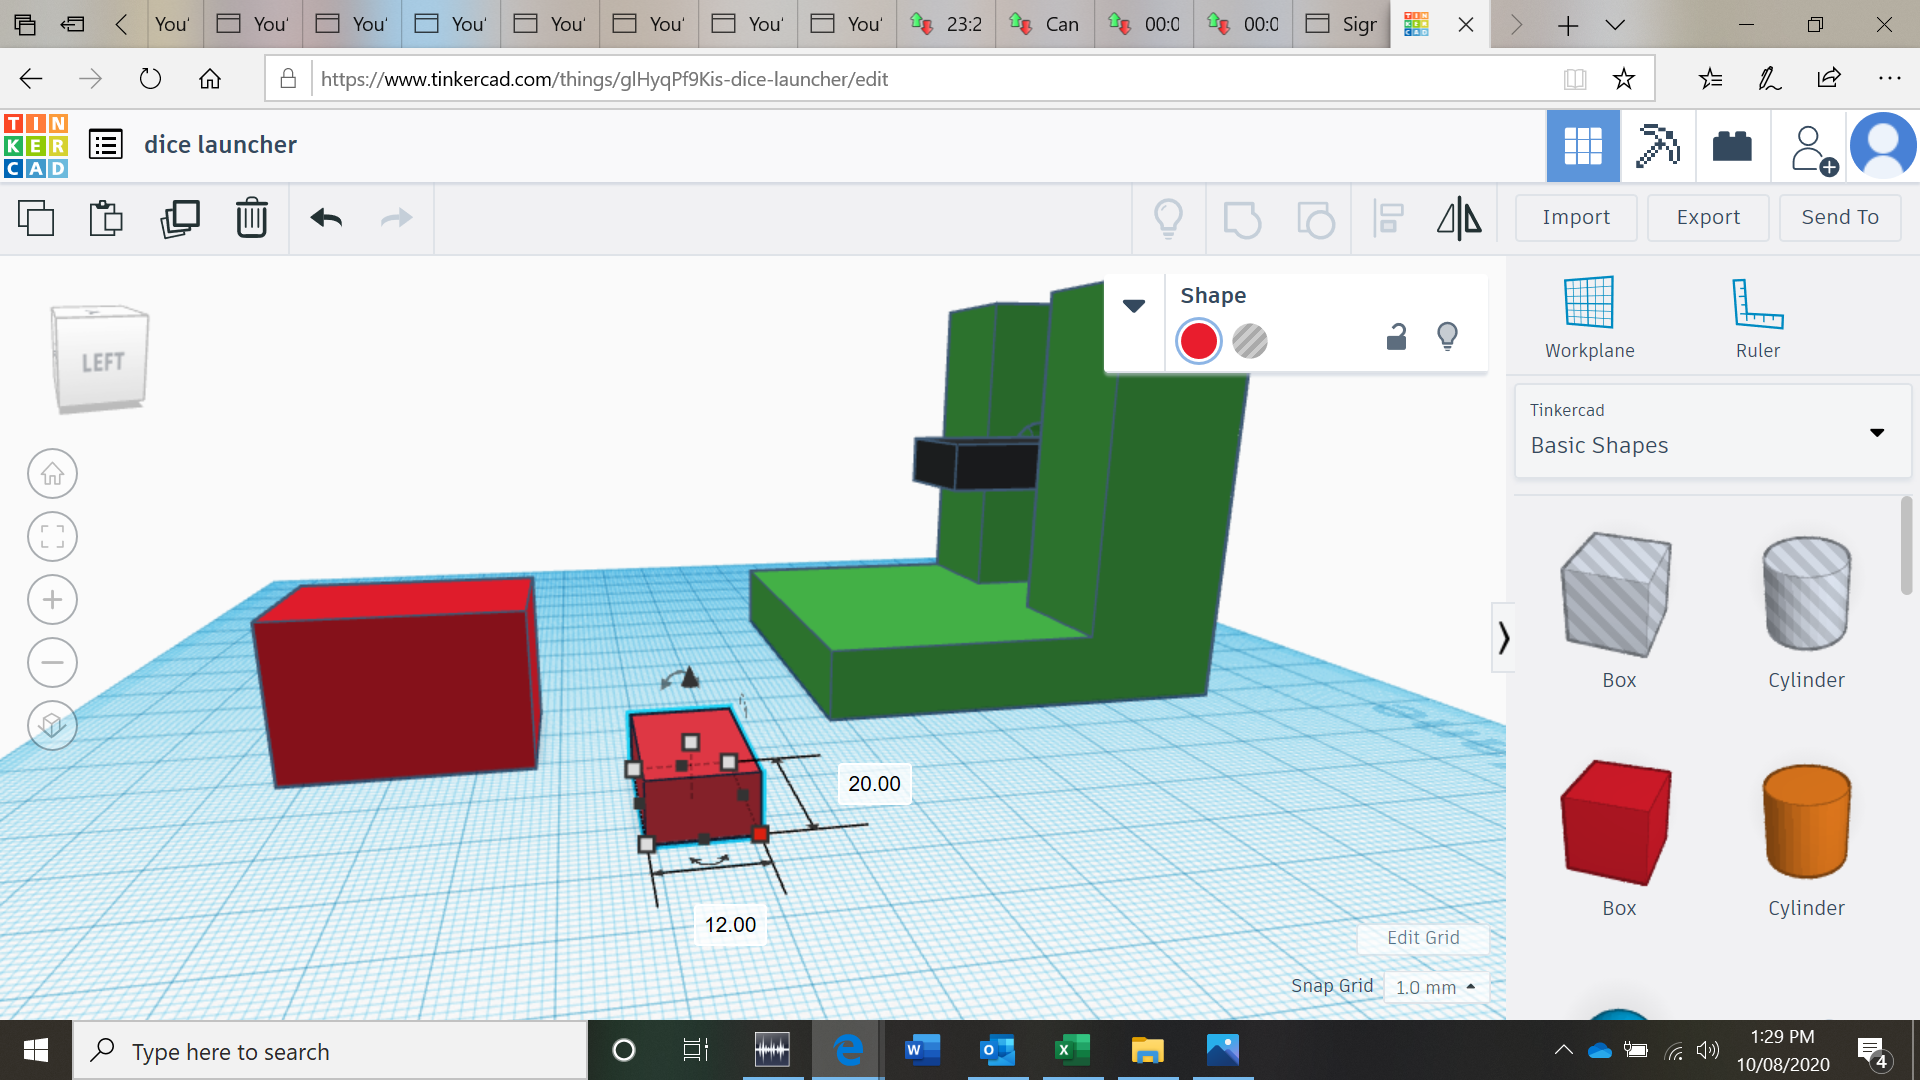
Task: Switch to the Sigr browser tab
Action: [x=1341, y=24]
